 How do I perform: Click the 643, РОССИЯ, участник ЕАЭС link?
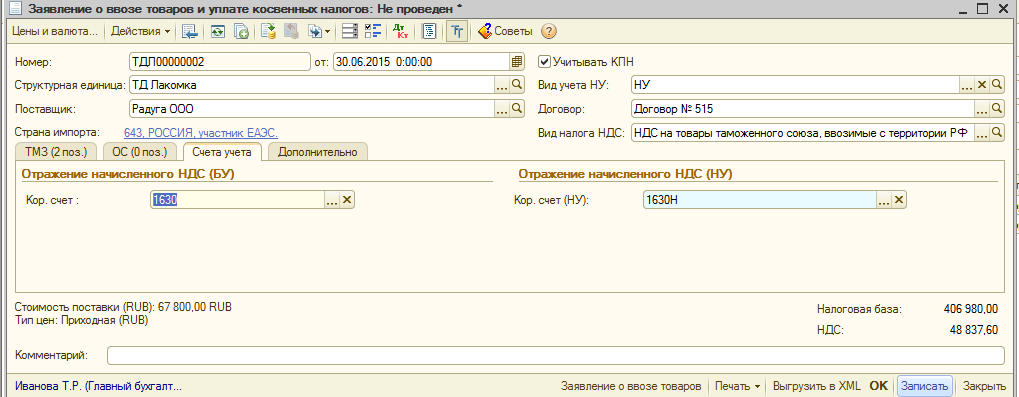201,133
